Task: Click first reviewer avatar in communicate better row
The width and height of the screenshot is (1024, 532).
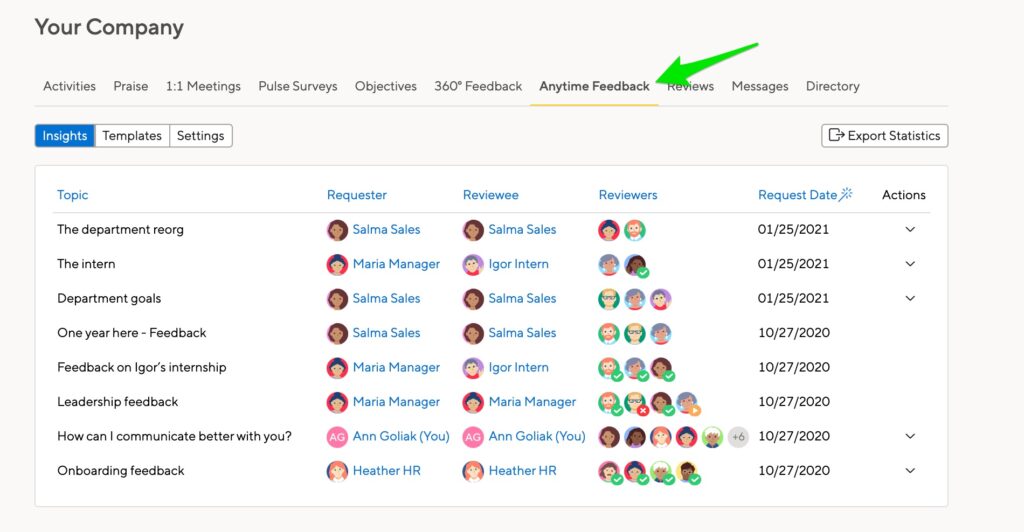Action: (609, 437)
